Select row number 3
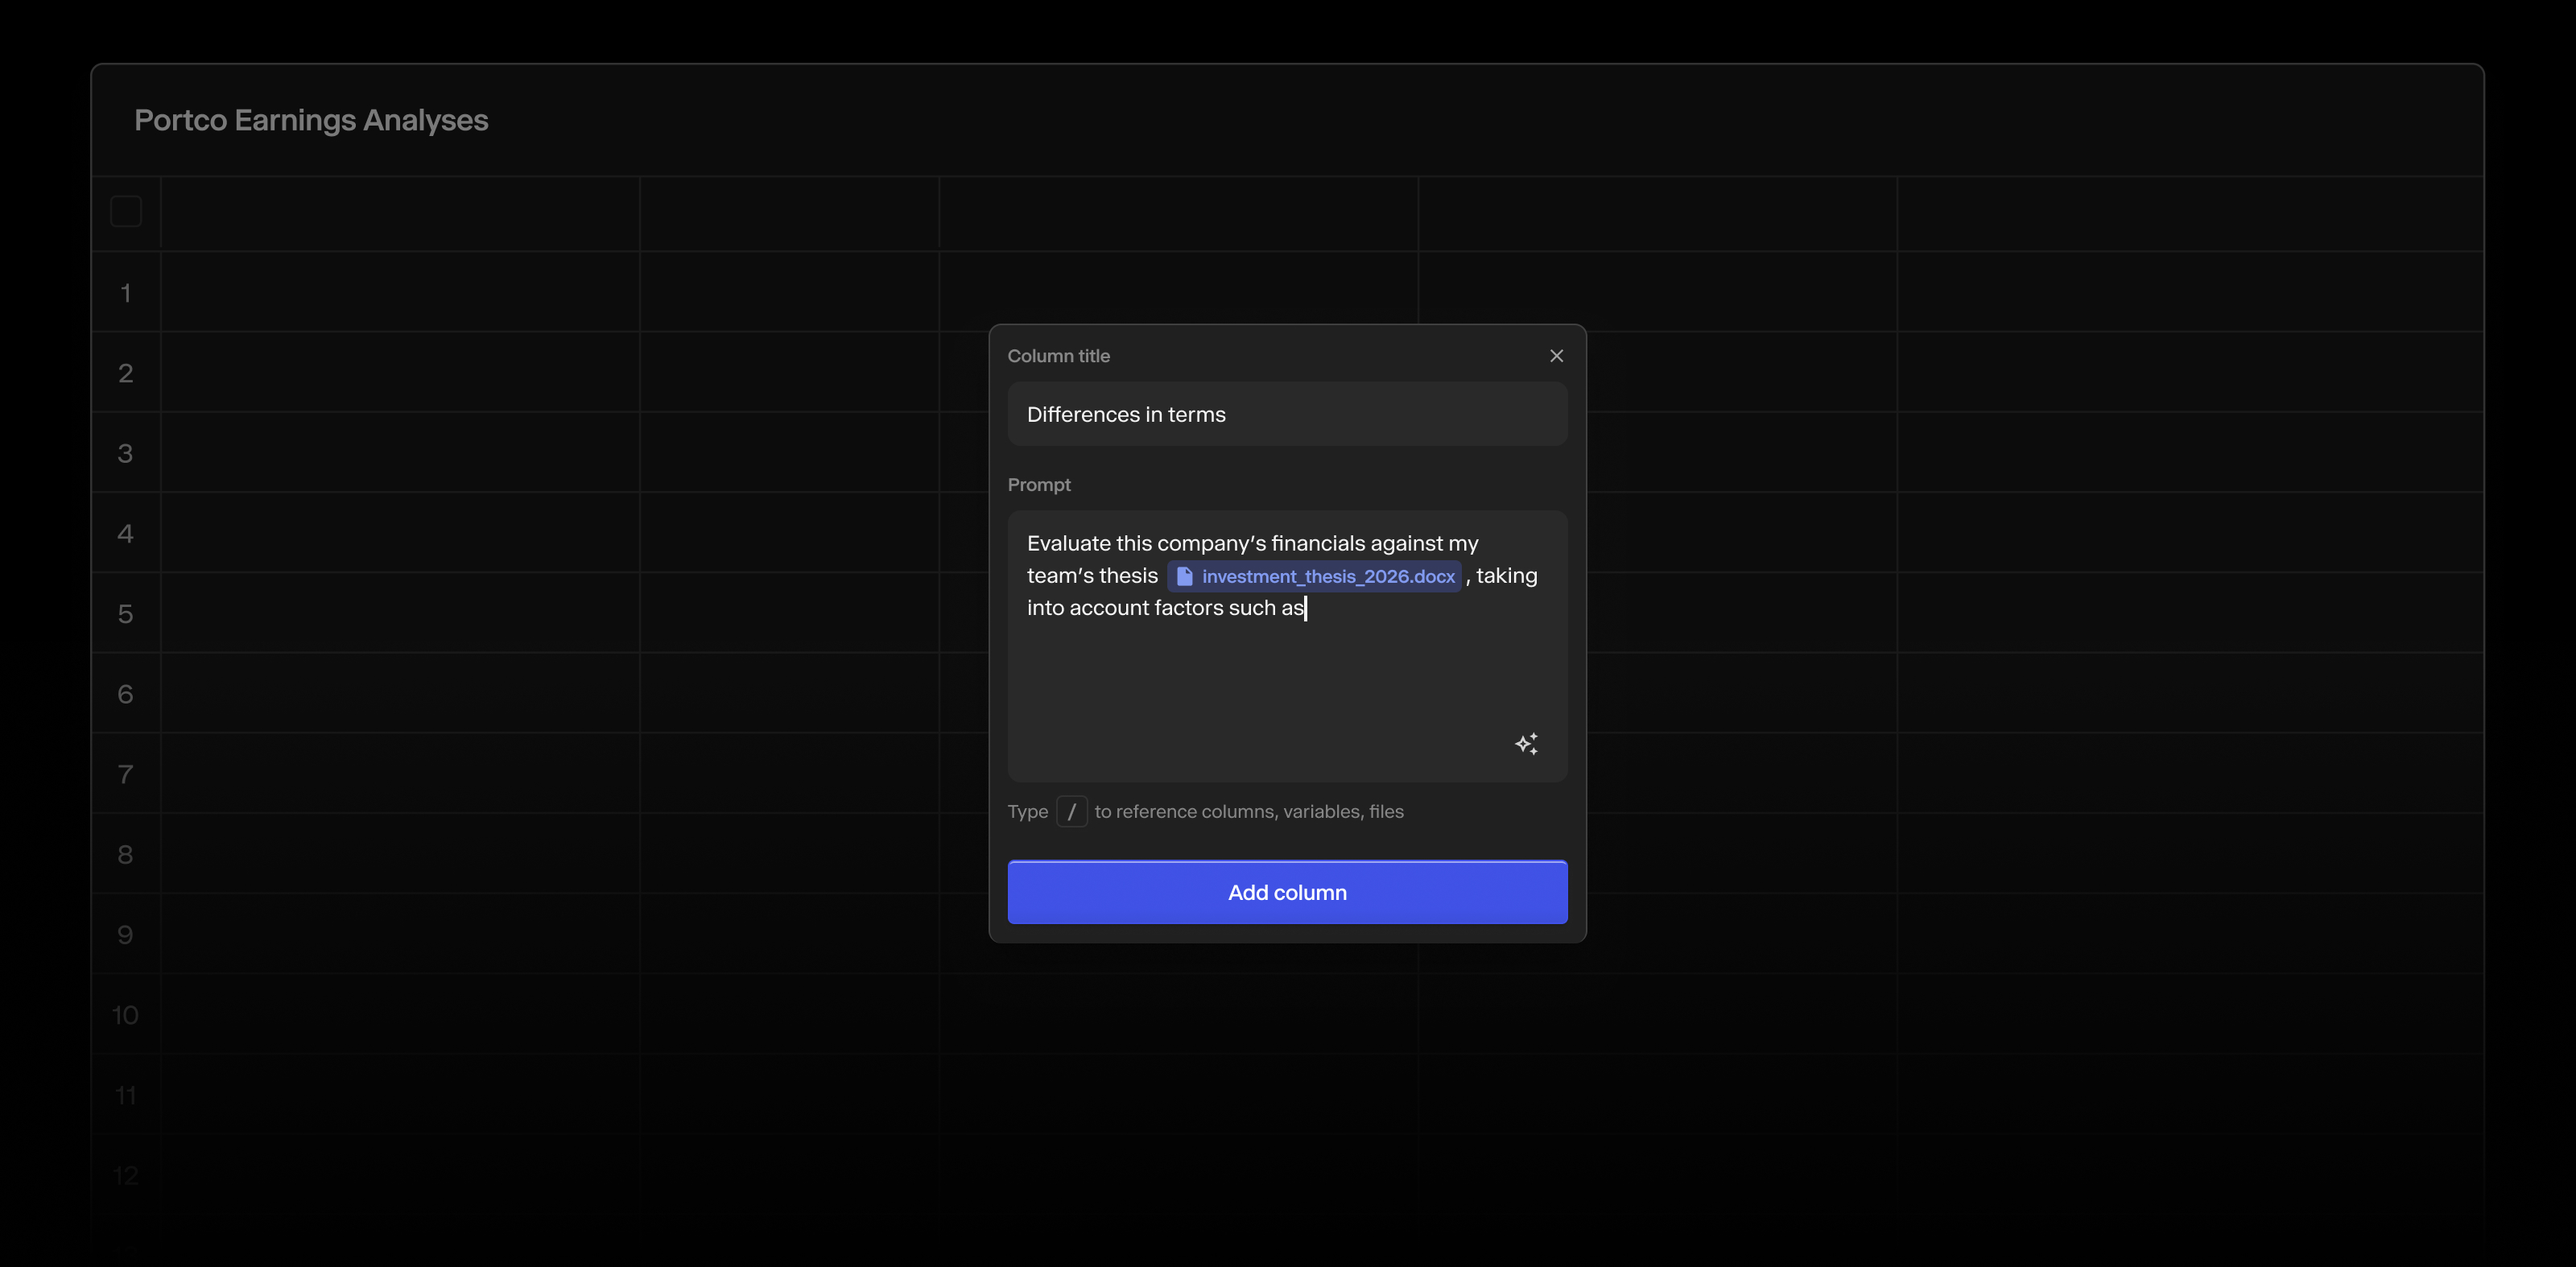The image size is (2576, 1267). tap(125, 453)
